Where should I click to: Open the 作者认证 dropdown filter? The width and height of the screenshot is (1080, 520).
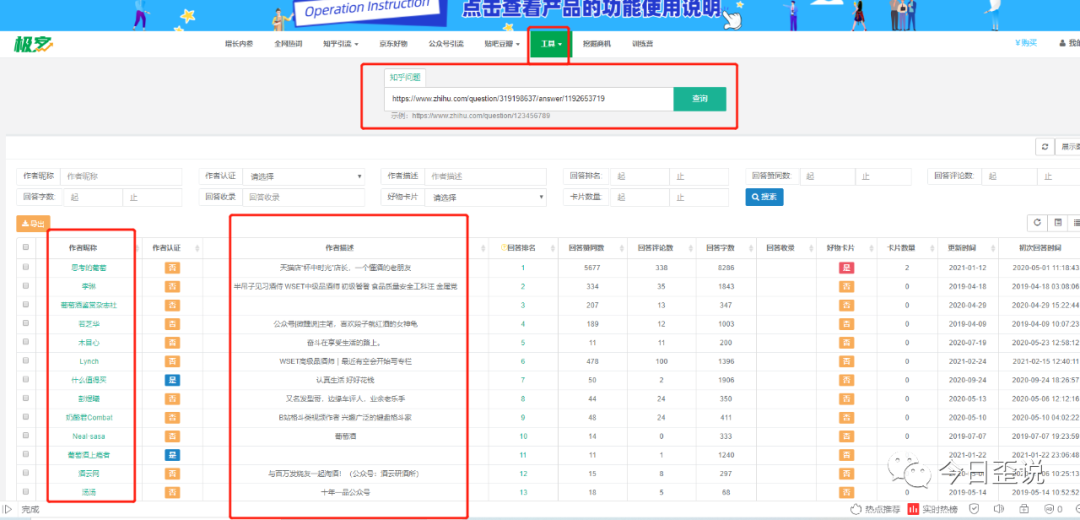[x=303, y=176]
